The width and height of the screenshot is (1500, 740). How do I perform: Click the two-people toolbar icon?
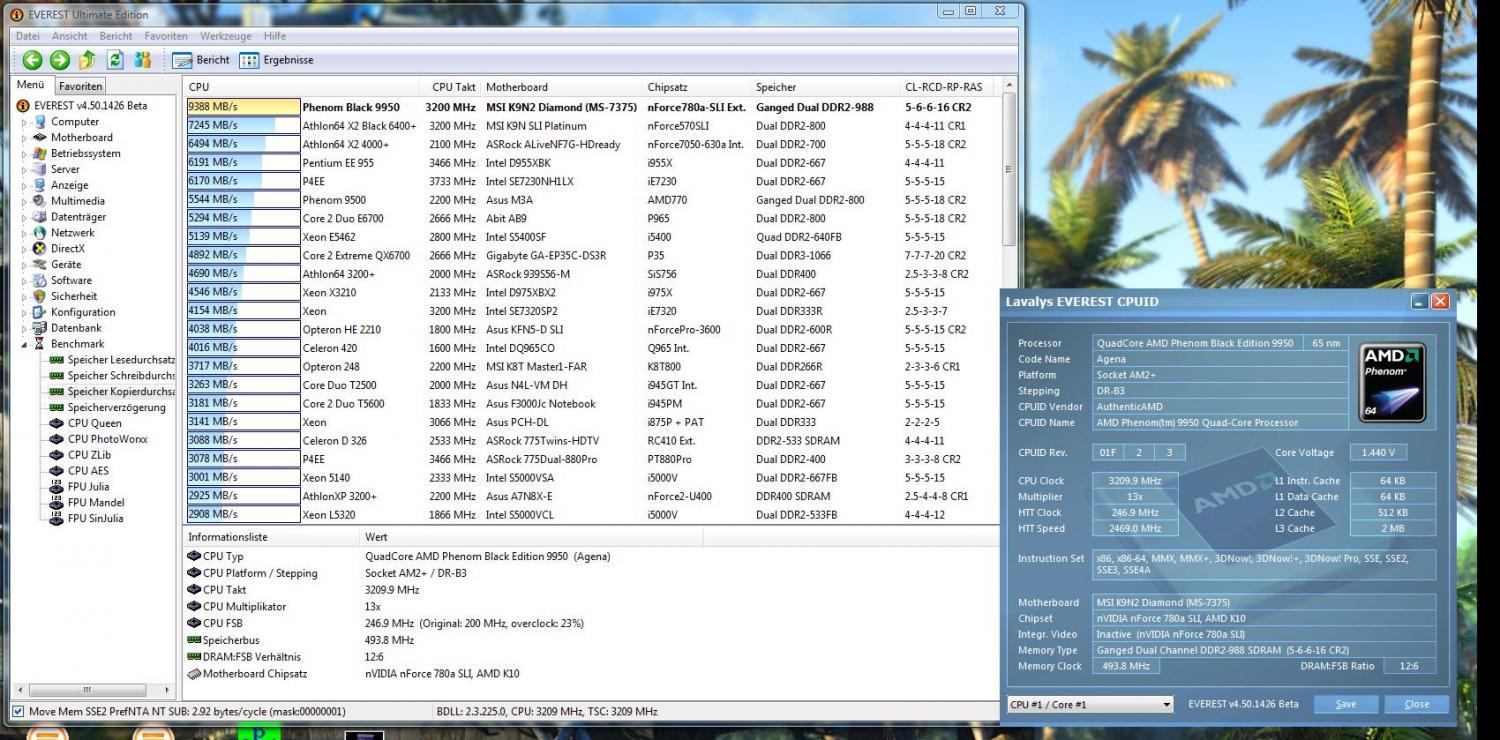143,60
